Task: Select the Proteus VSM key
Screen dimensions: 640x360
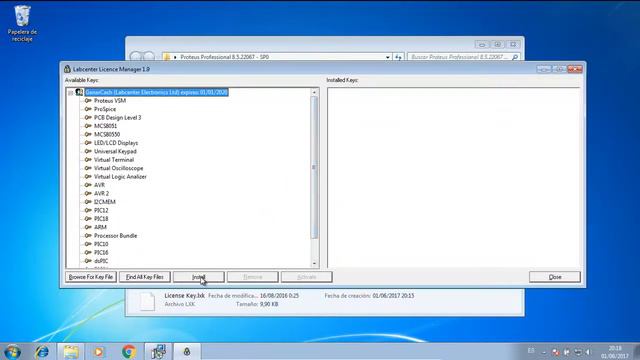Action: [x=110, y=101]
